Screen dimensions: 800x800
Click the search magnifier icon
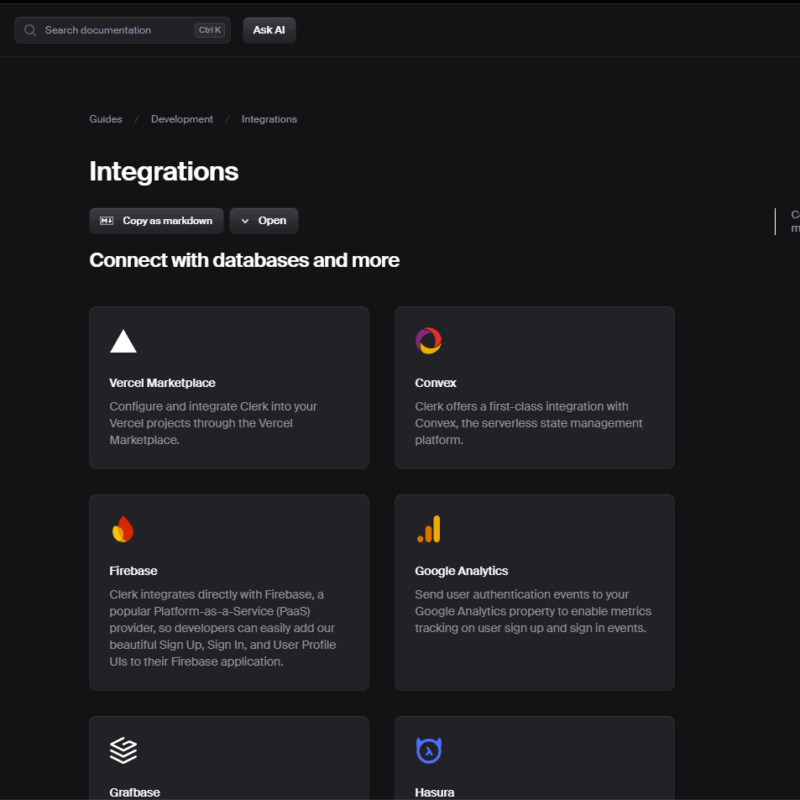(30, 30)
